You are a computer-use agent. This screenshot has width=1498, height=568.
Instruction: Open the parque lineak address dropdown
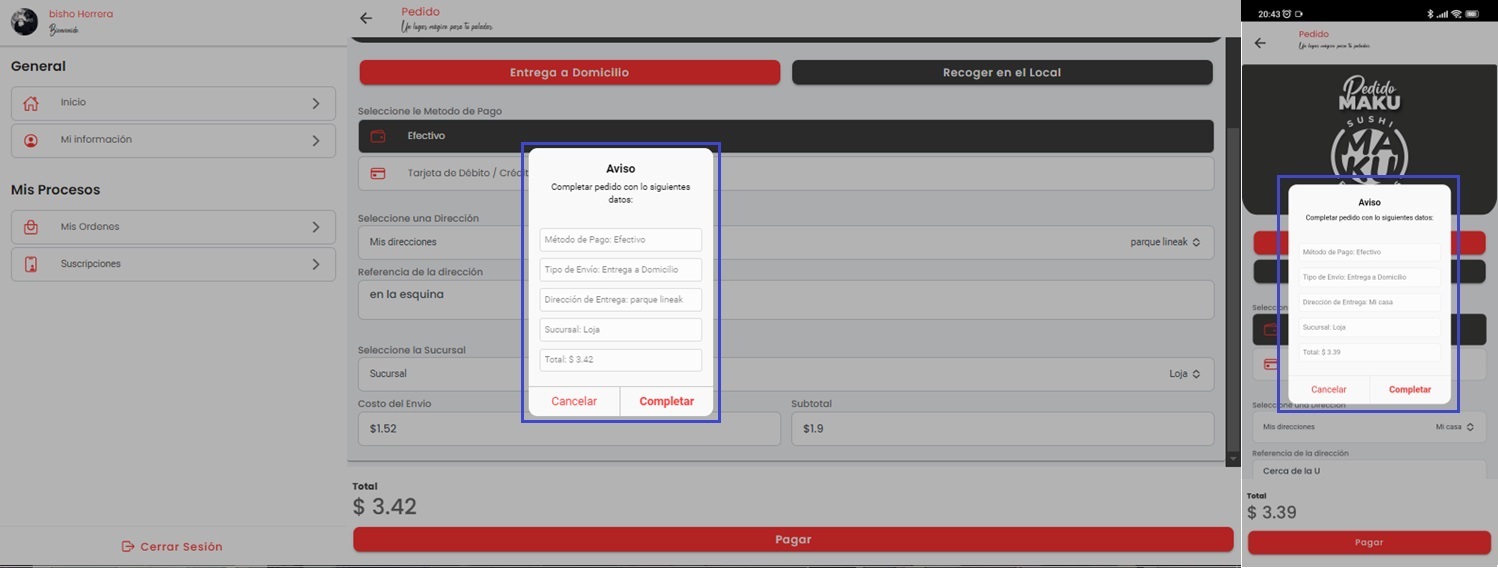1164,242
